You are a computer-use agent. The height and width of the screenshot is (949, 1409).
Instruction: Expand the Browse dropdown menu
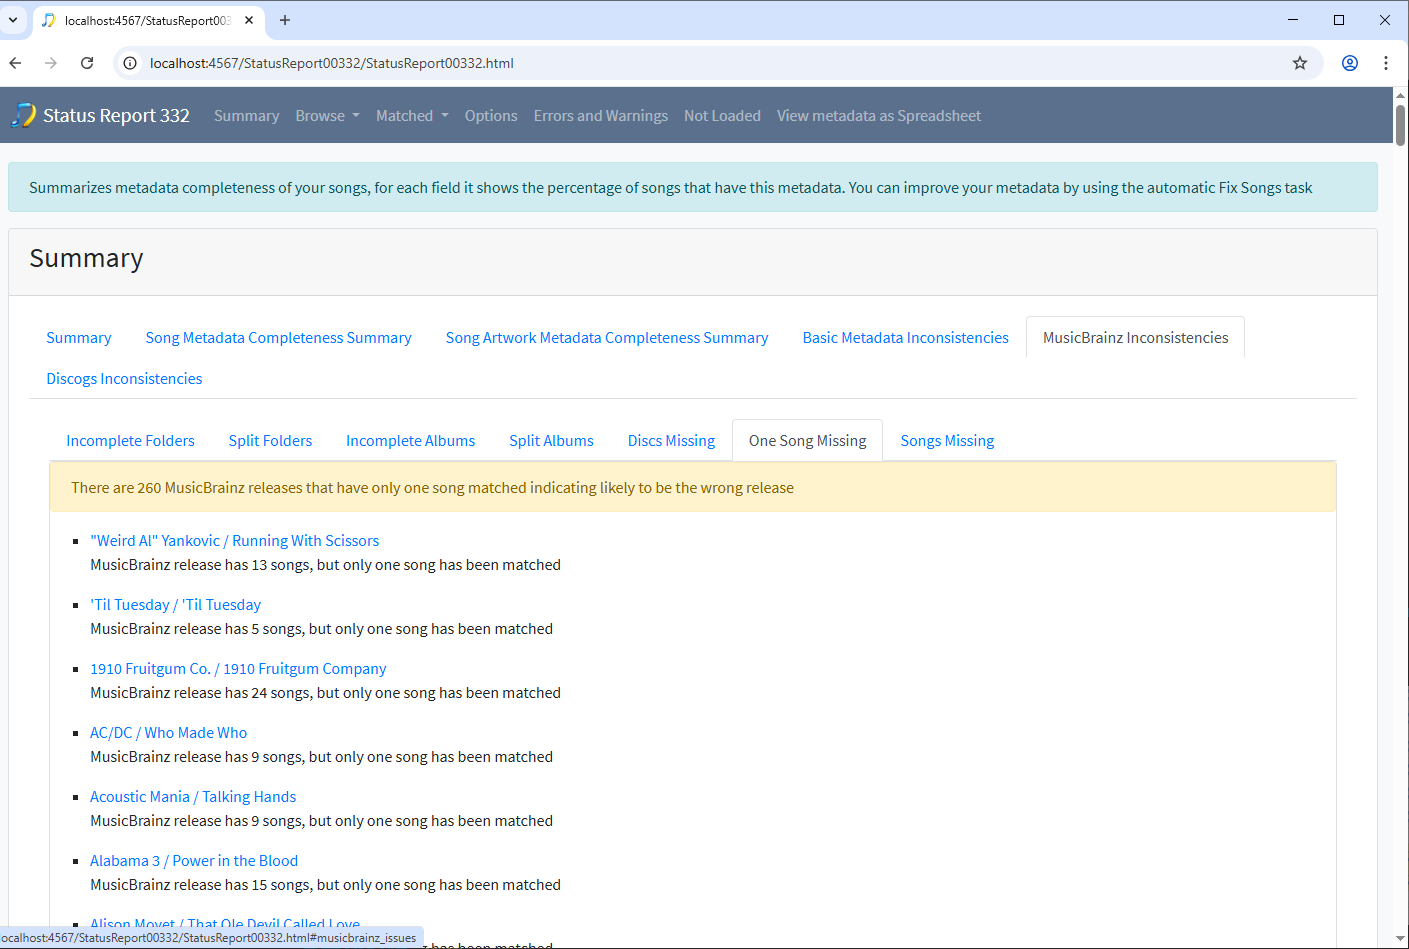pyautogui.click(x=327, y=116)
